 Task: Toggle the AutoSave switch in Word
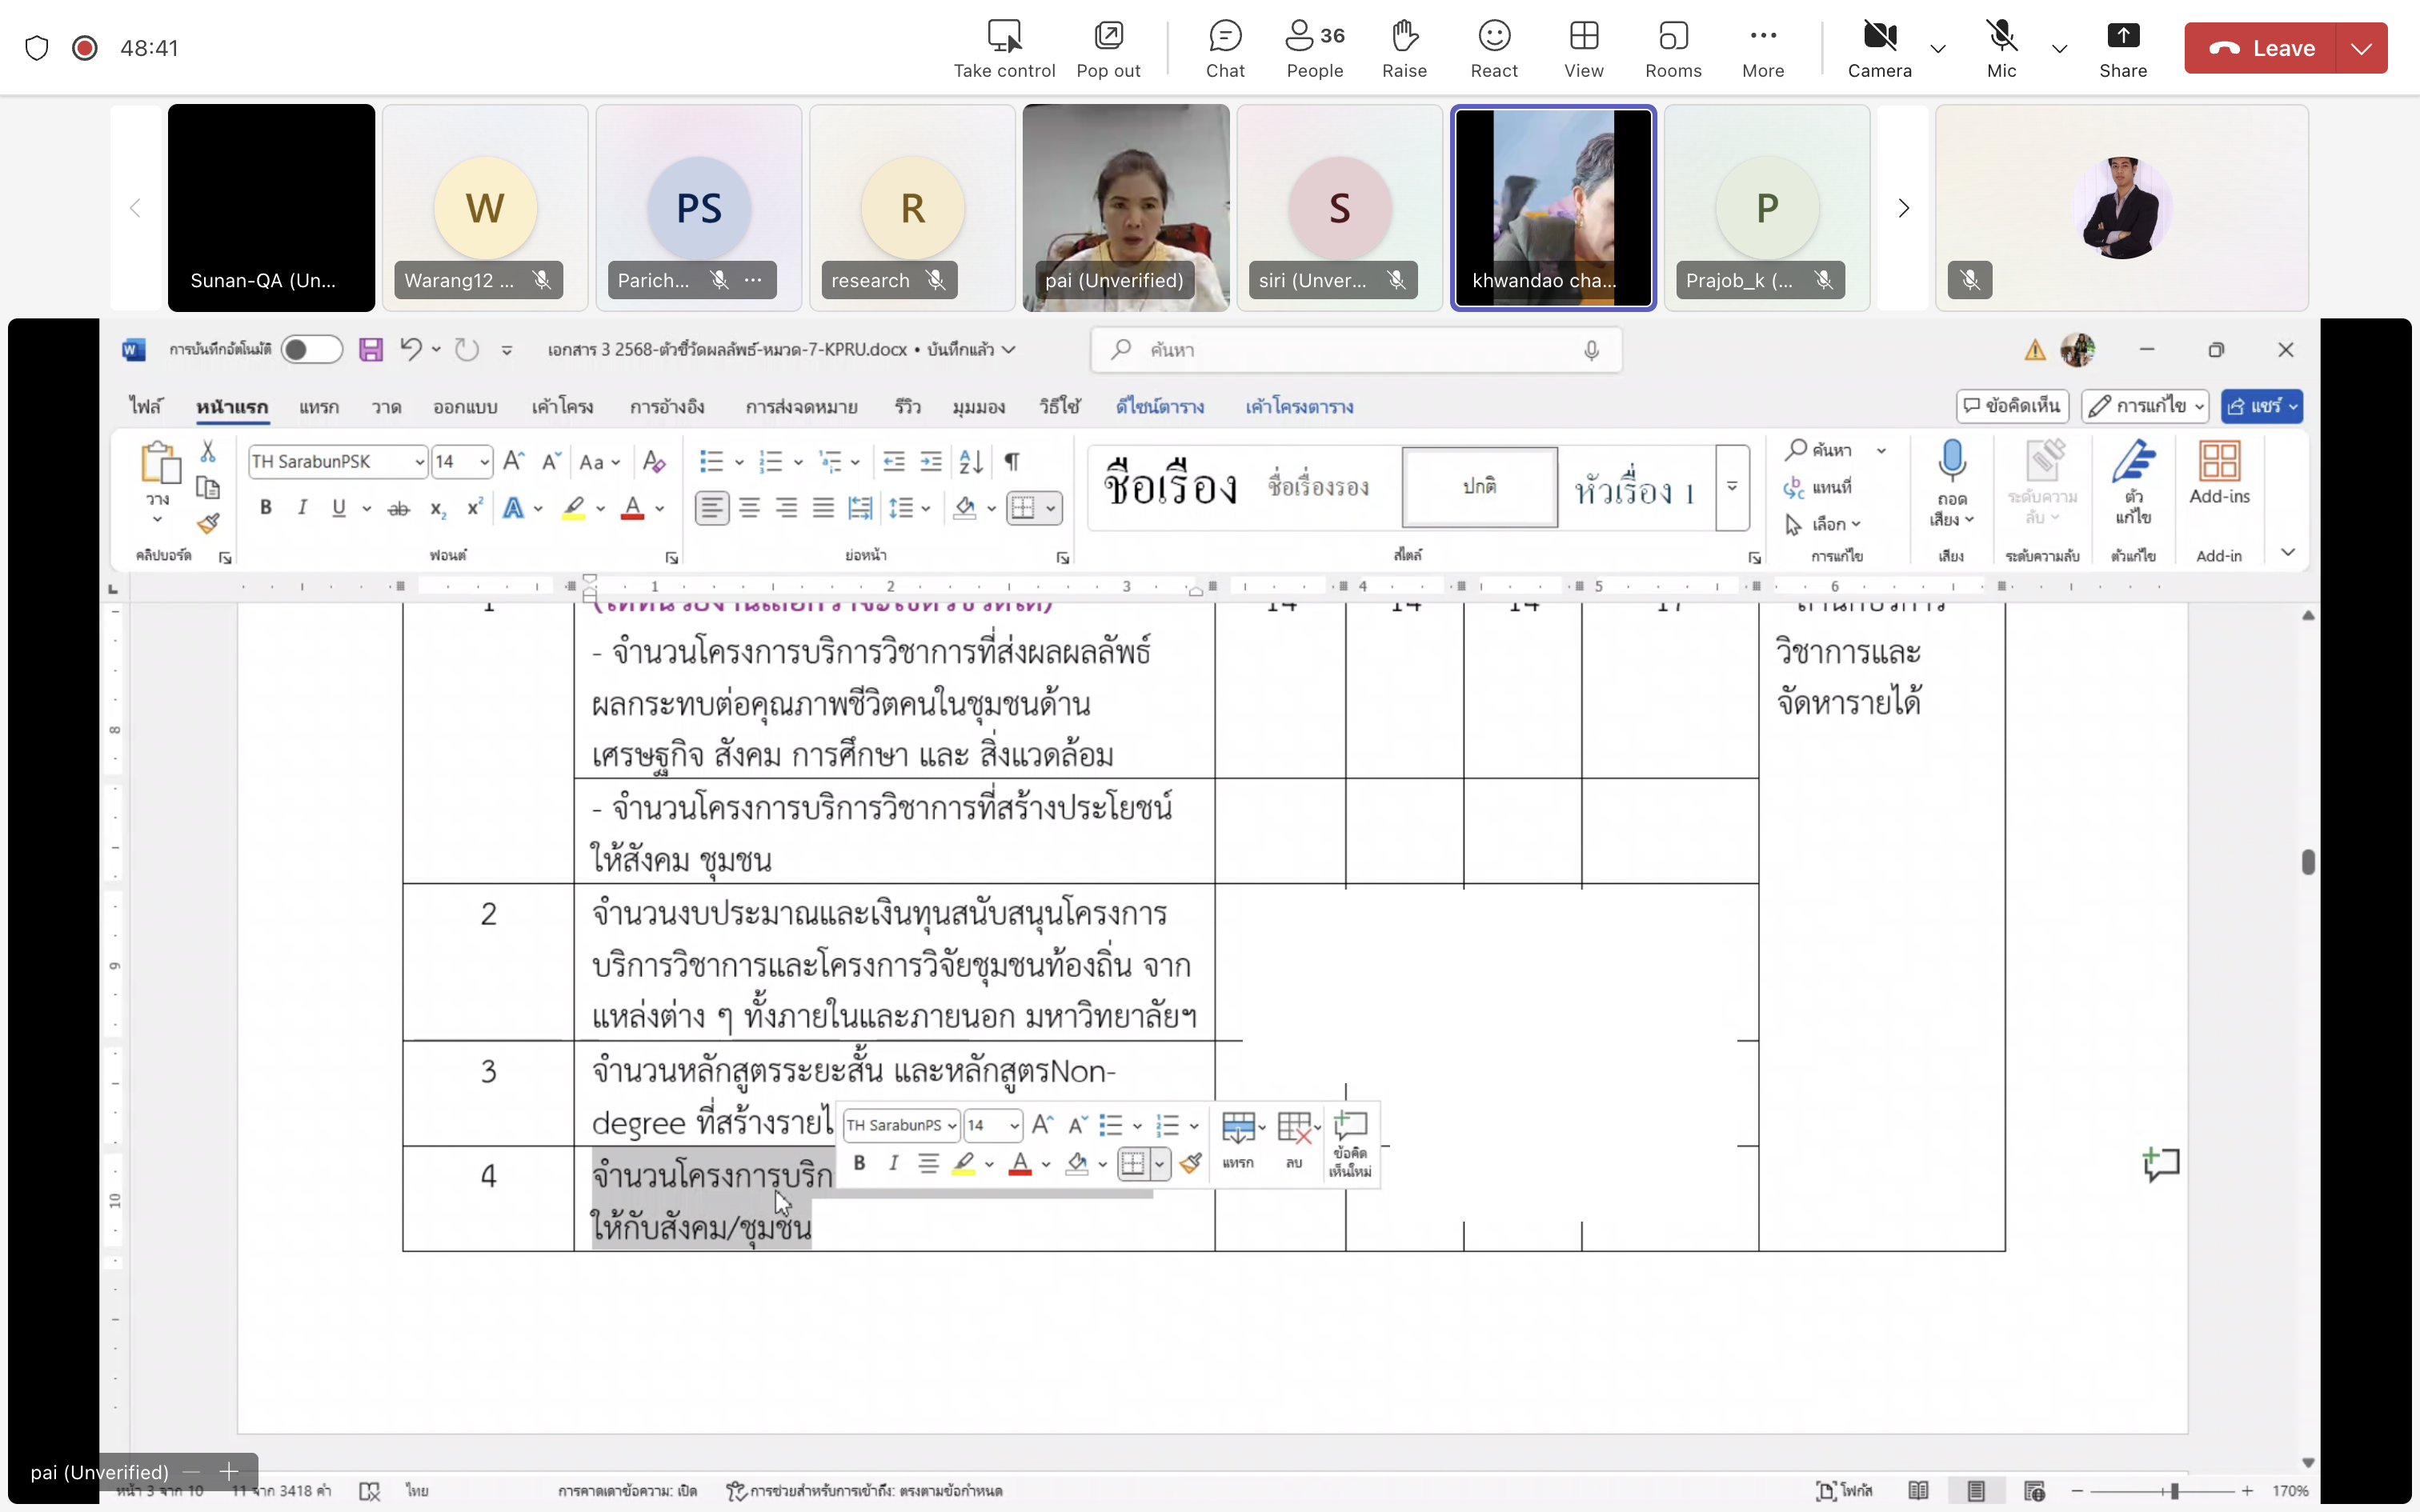click(311, 349)
